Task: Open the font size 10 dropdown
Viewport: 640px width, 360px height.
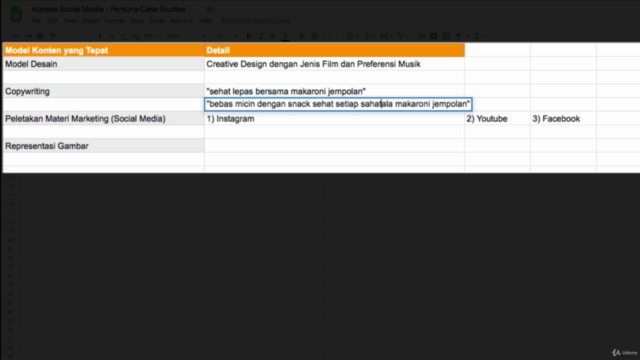Action: point(226,36)
